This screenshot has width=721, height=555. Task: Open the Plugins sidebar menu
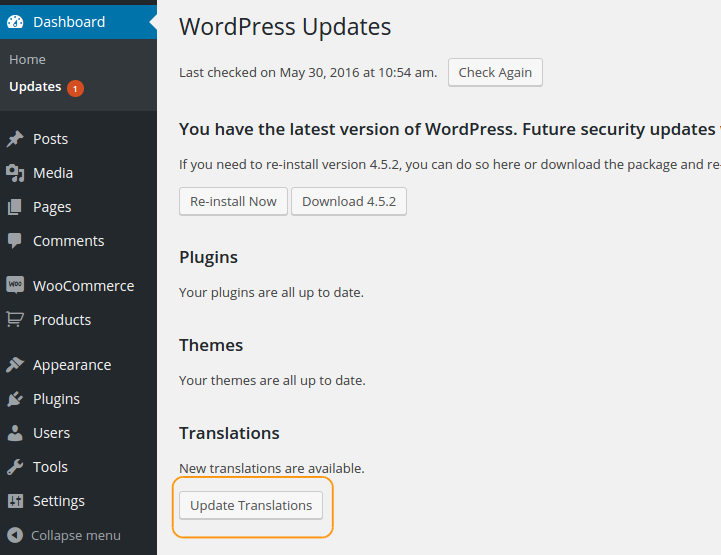pos(57,399)
